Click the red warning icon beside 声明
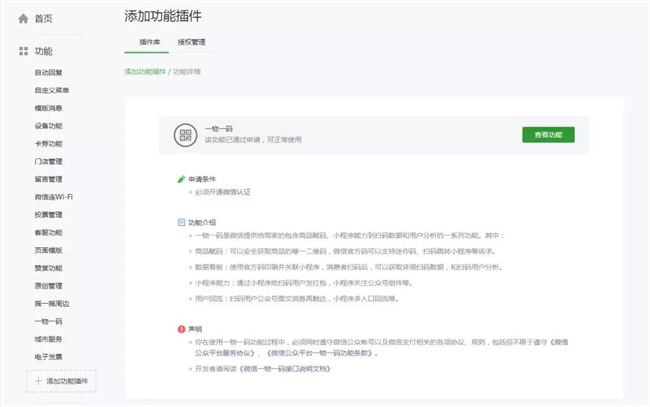 180,326
